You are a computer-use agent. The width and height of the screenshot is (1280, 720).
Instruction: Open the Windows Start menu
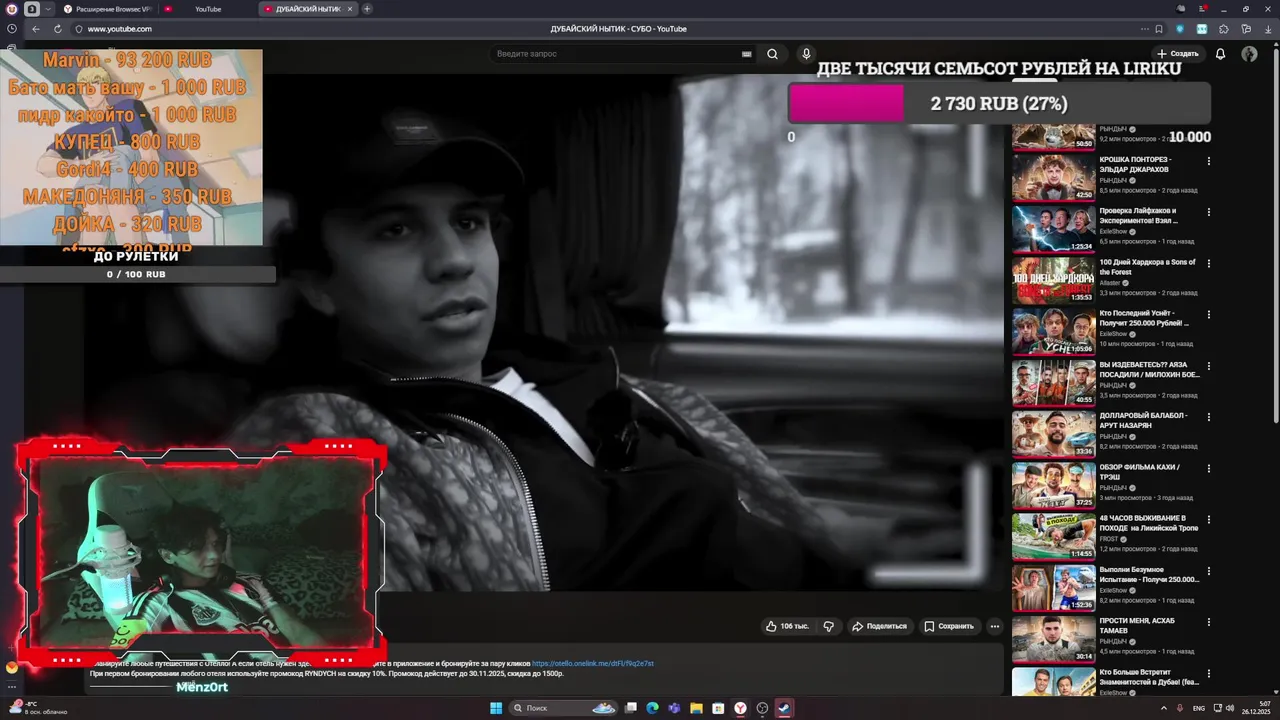pyautogui.click(x=496, y=708)
